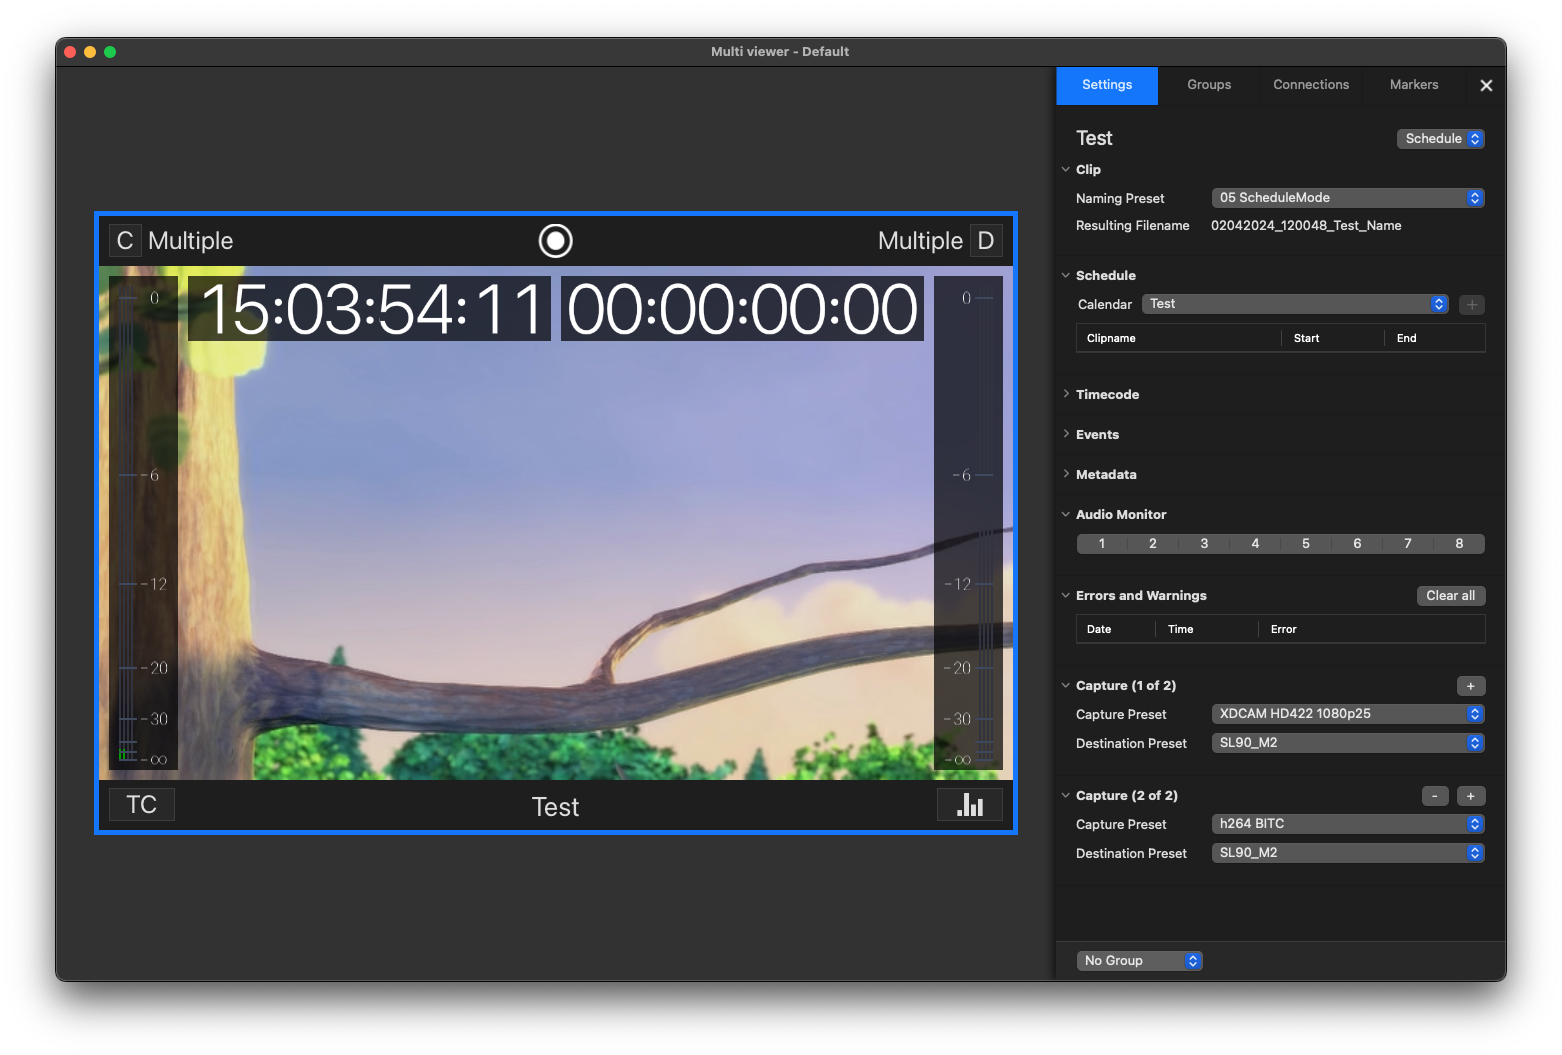Open Capture 2 Destination Preset dropdown
Viewport: 1562px width, 1055px height.
pyautogui.click(x=1348, y=853)
